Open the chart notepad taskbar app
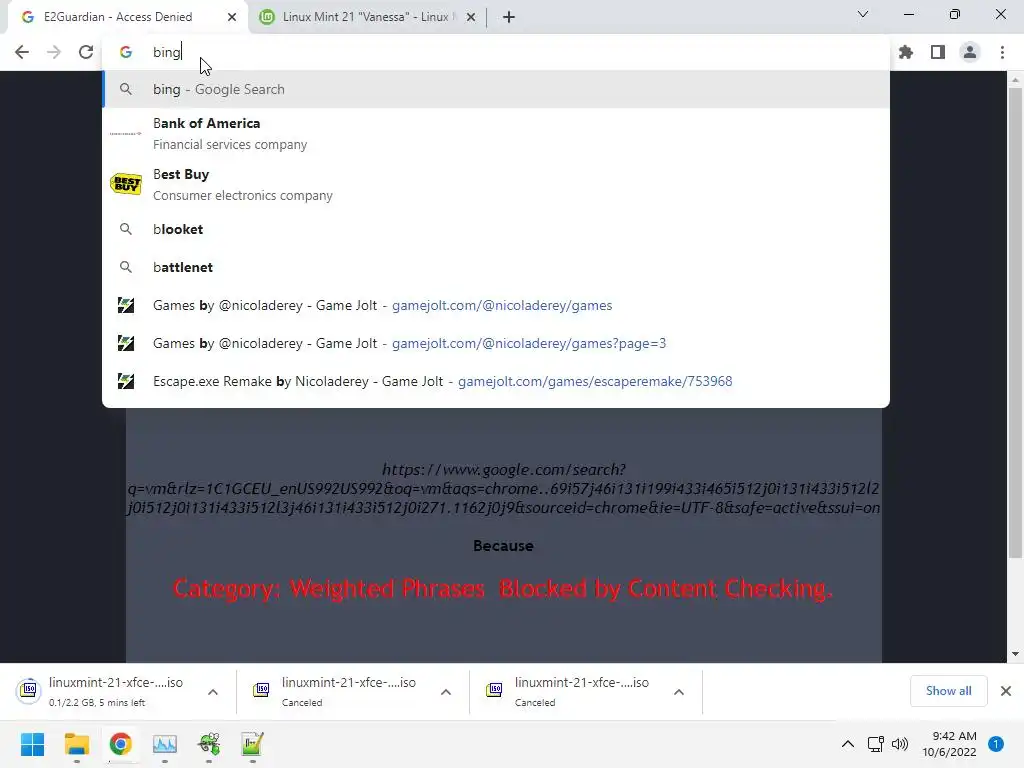Image resolution: width=1024 pixels, height=768 pixels. point(252,744)
